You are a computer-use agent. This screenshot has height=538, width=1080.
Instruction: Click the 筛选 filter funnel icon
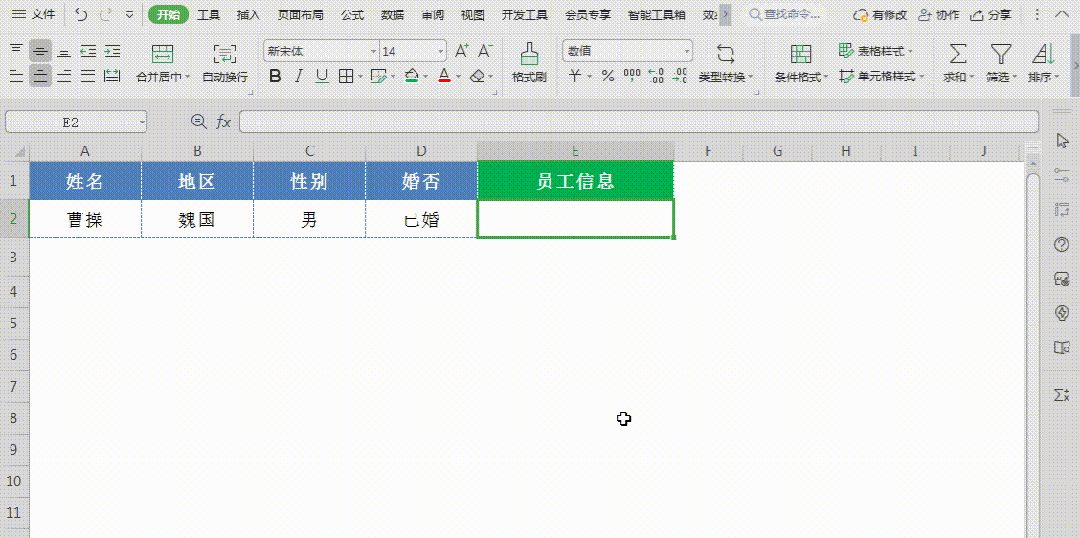(1000, 53)
